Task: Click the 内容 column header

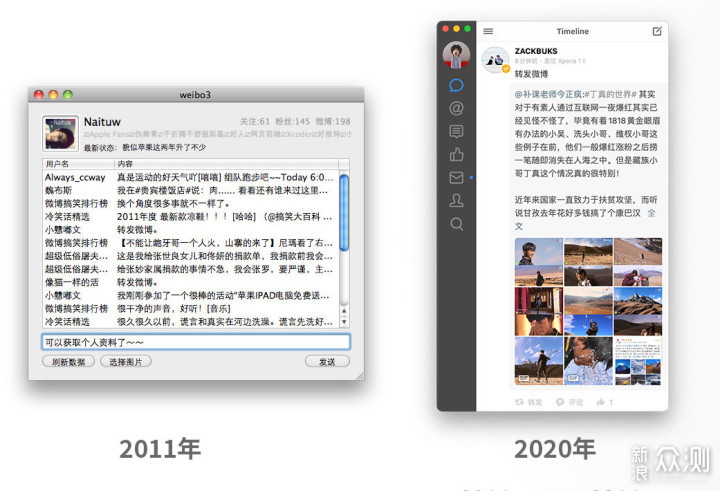Action: 226,164
